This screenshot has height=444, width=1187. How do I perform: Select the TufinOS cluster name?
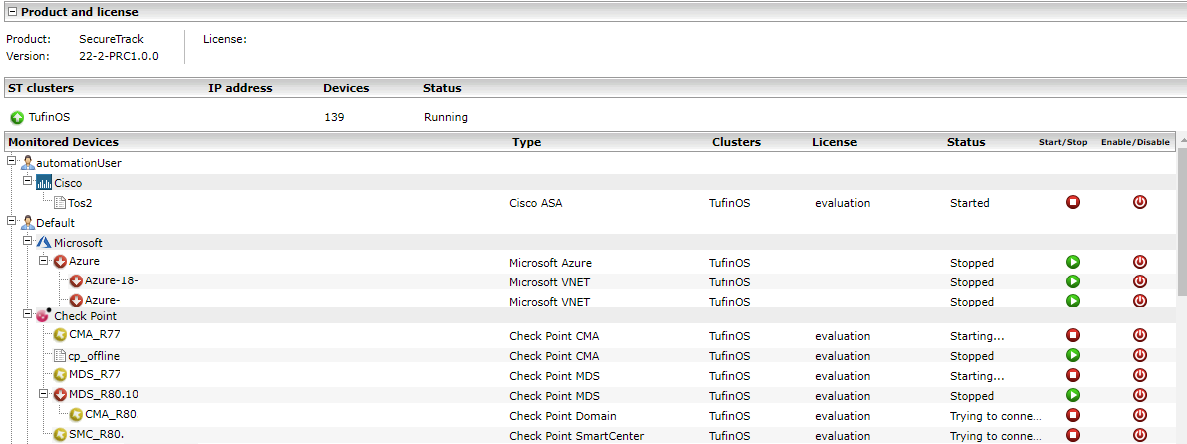click(49, 117)
